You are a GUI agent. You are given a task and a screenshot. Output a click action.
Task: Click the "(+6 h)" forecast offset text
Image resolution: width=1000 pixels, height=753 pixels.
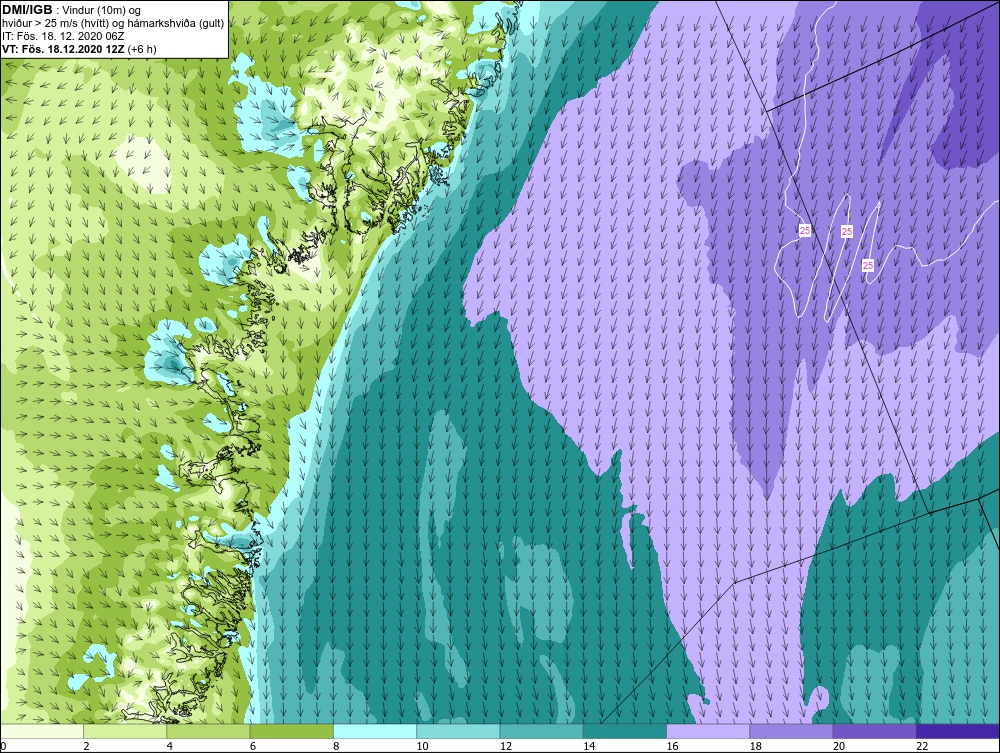pos(142,49)
